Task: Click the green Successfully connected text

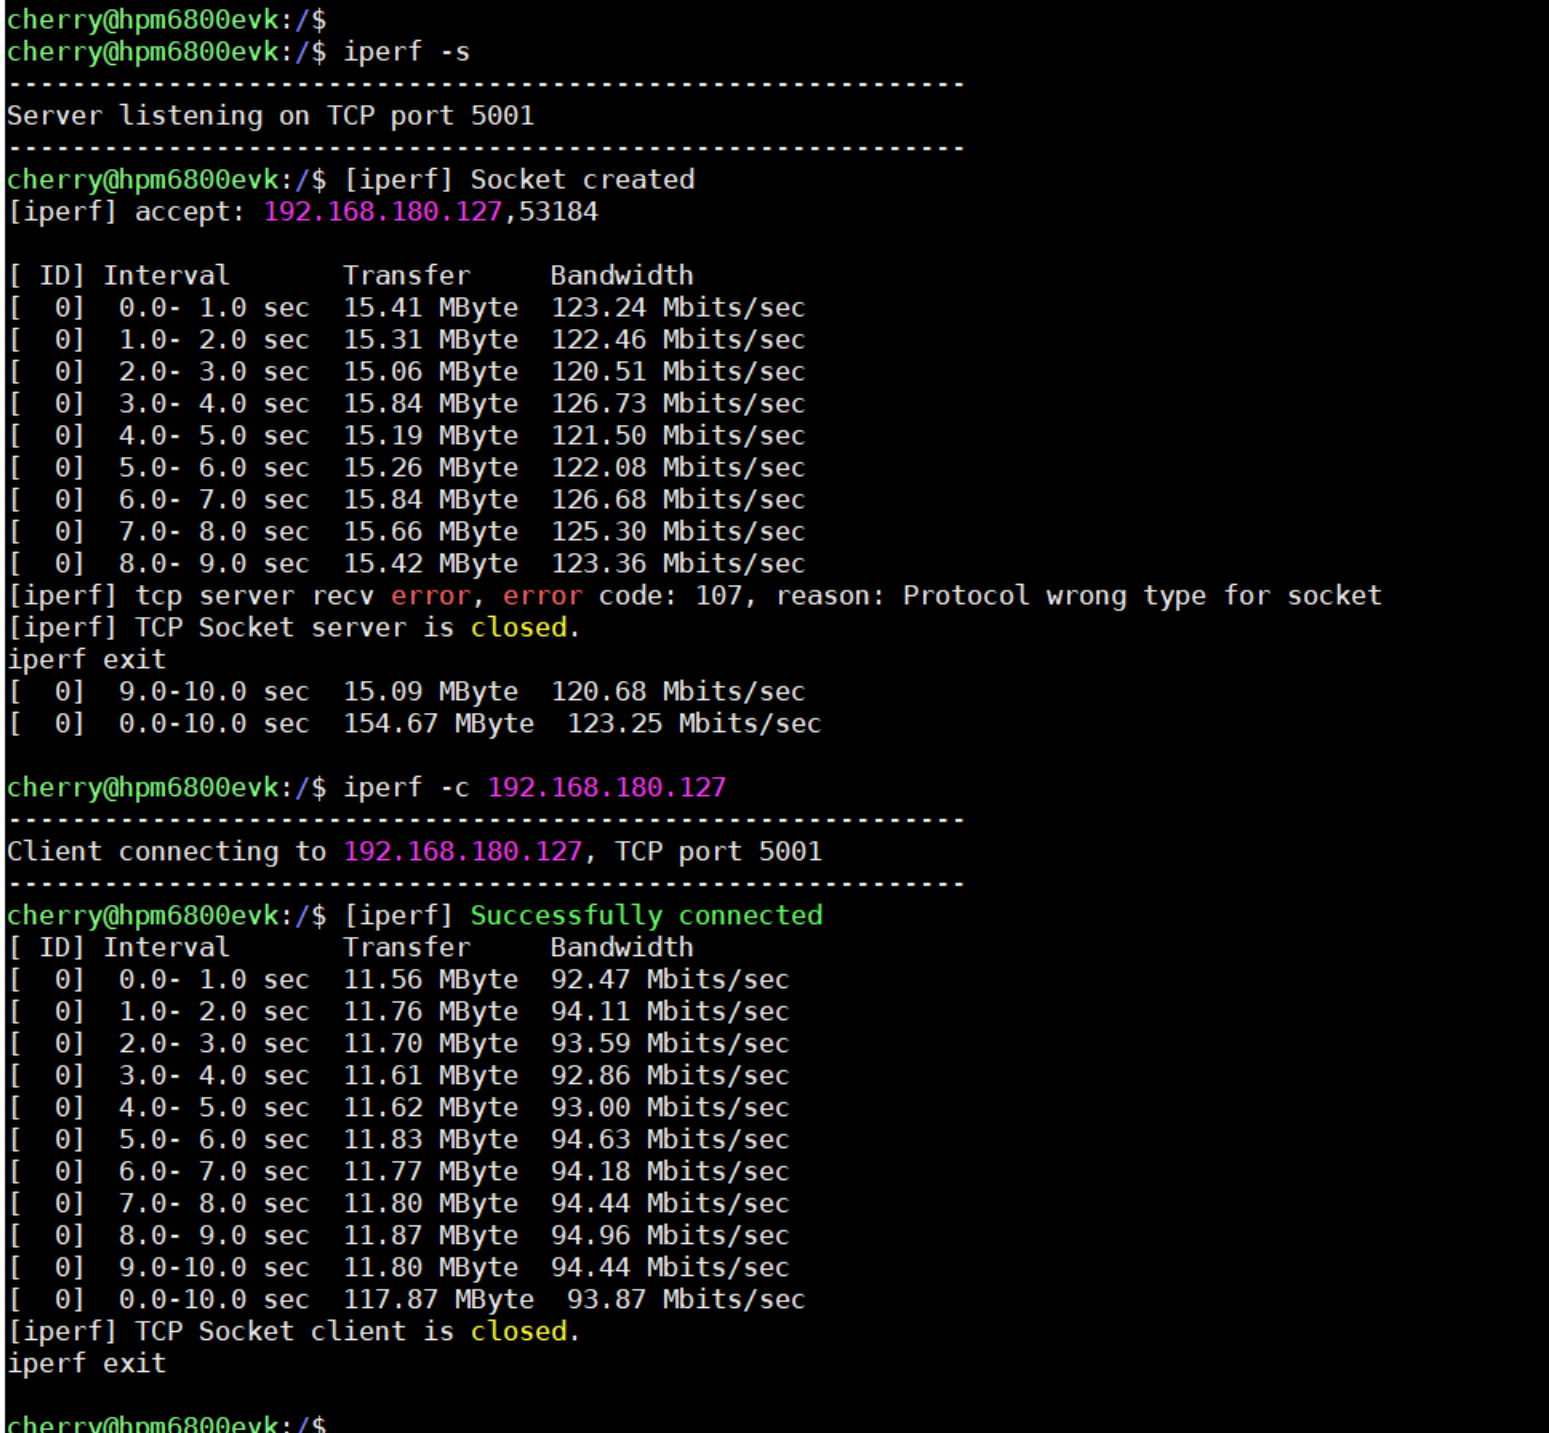Action: [x=648, y=914]
